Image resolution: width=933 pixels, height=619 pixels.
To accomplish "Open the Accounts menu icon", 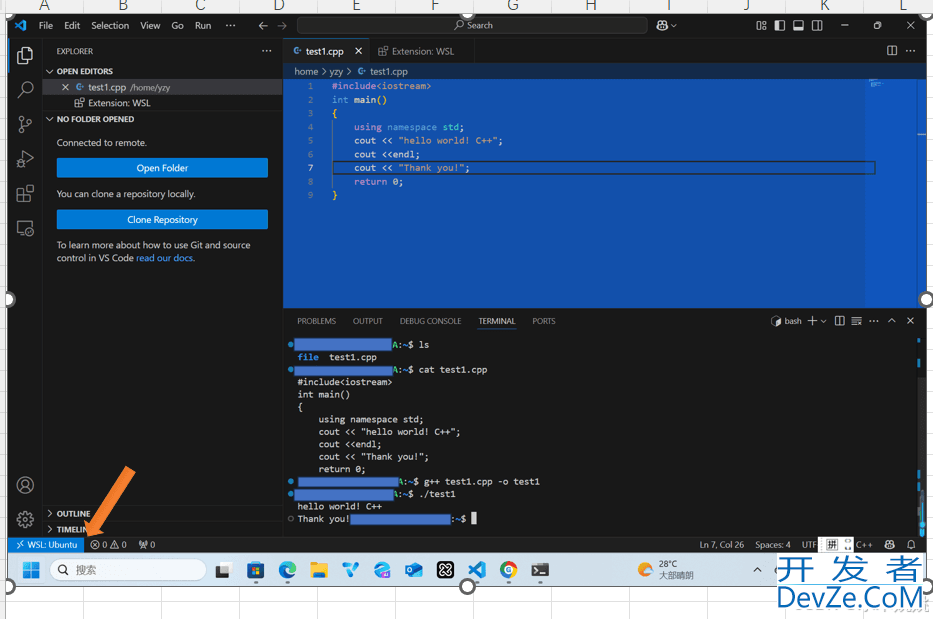I will pos(25,485).
